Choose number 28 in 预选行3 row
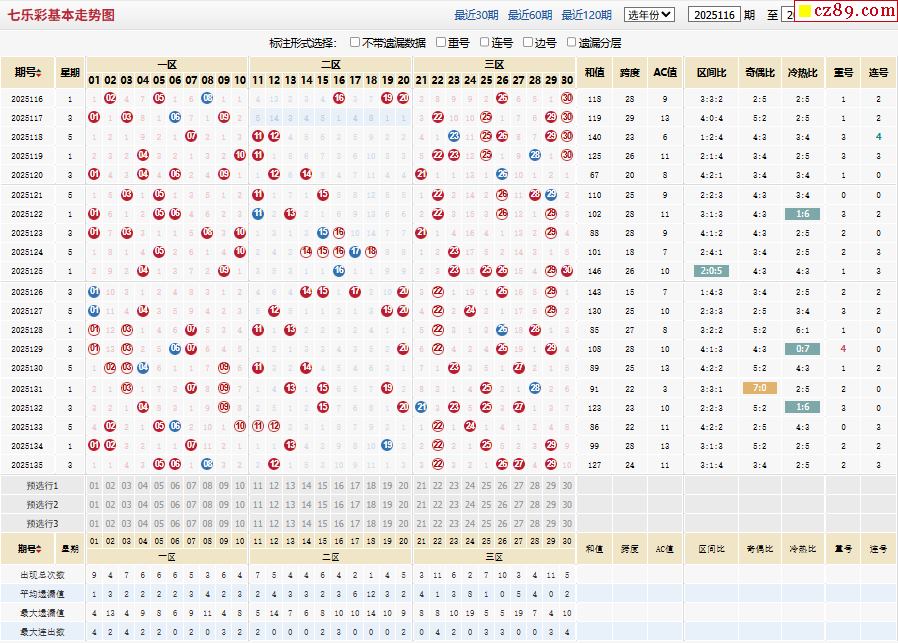 point(534,523)
